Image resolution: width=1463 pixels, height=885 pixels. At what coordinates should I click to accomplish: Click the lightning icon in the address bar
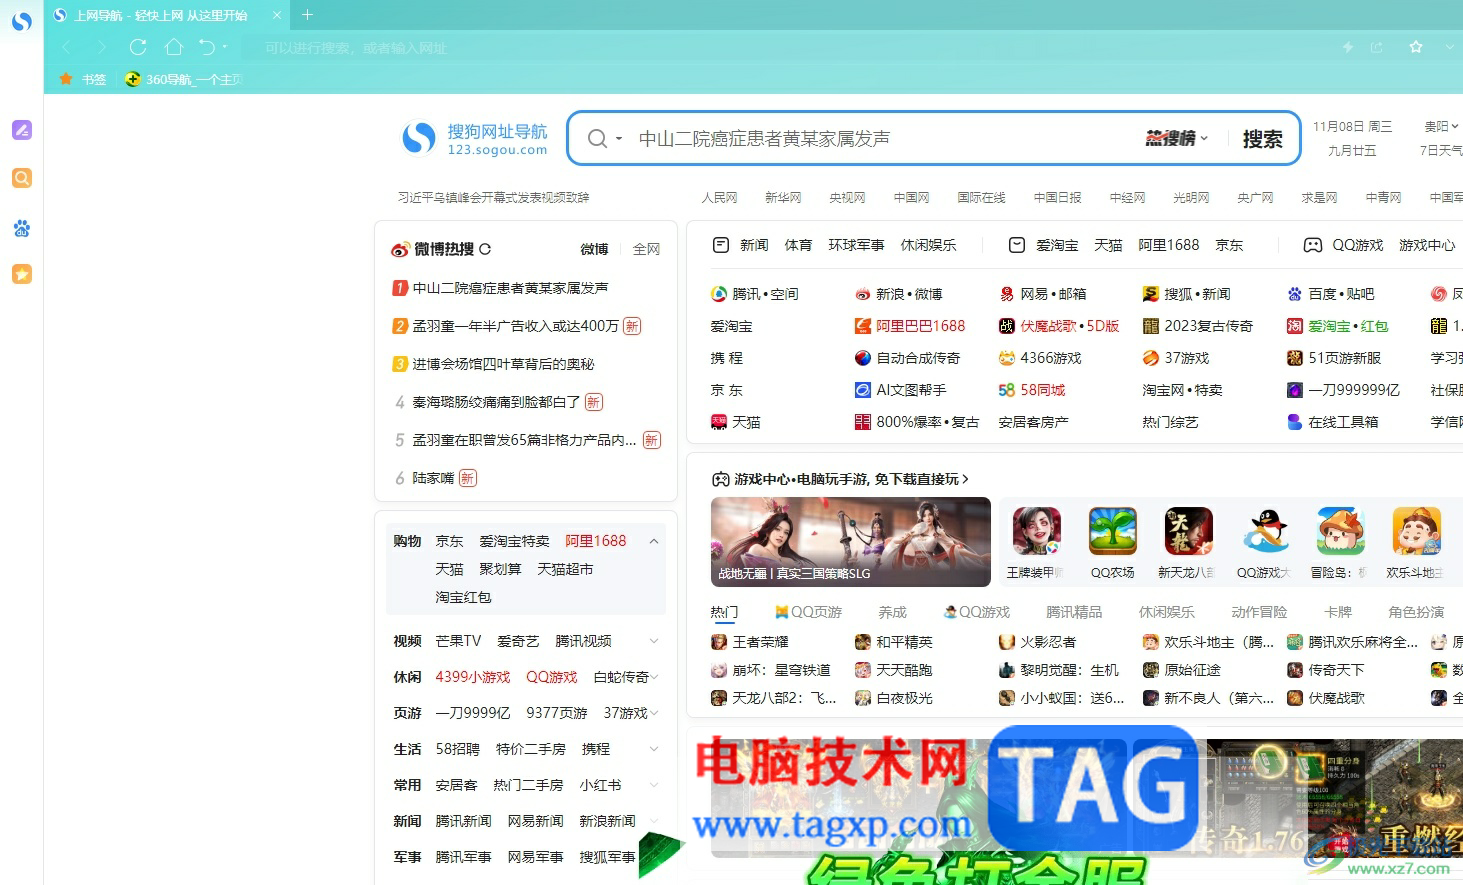pos(1348,47)
